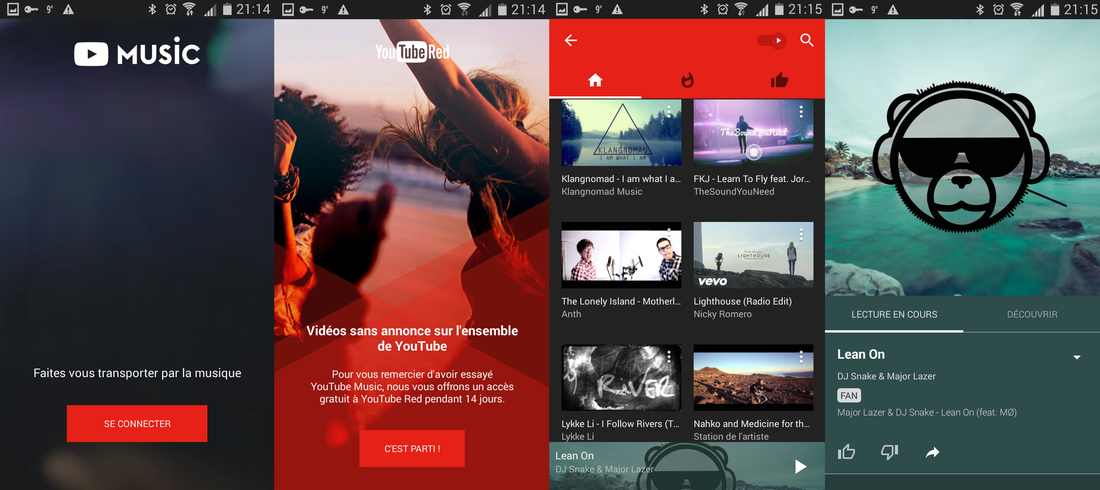Go back with the arrow icon
This screenshot has height=490, width=1100.
(x=571, y=41)
